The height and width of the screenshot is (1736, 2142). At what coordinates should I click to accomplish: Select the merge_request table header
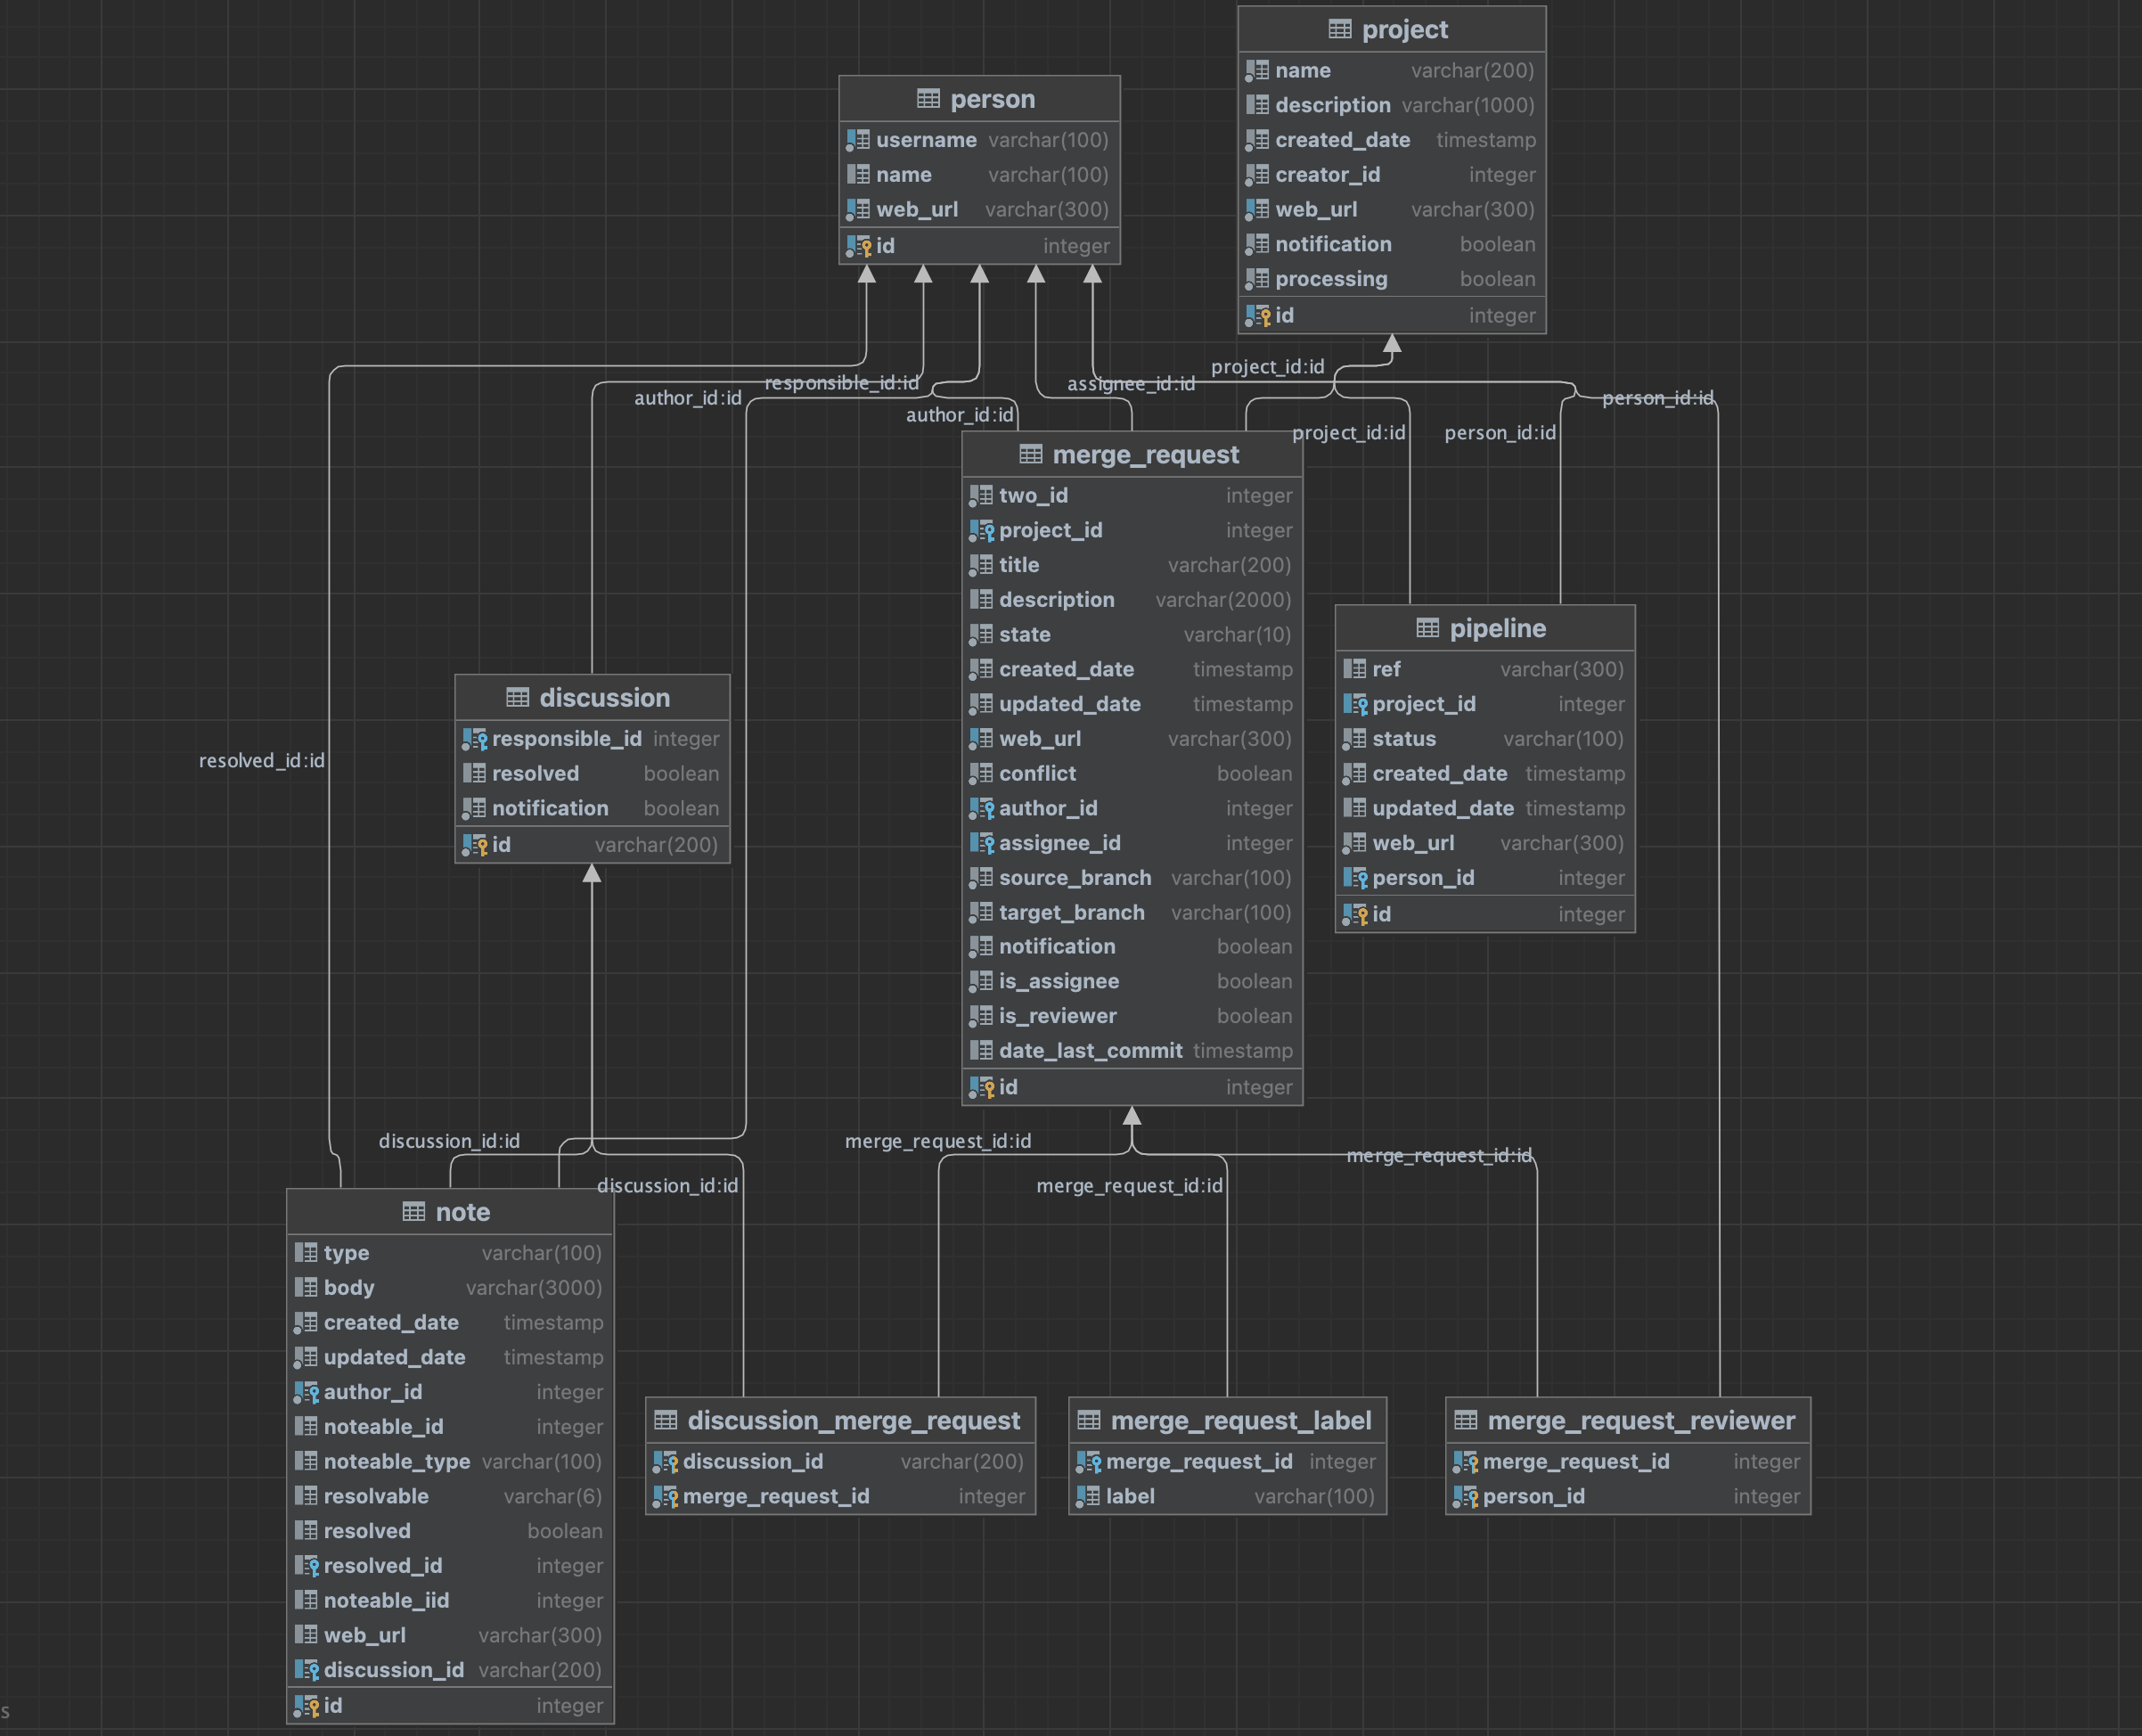click(1132, 454)
